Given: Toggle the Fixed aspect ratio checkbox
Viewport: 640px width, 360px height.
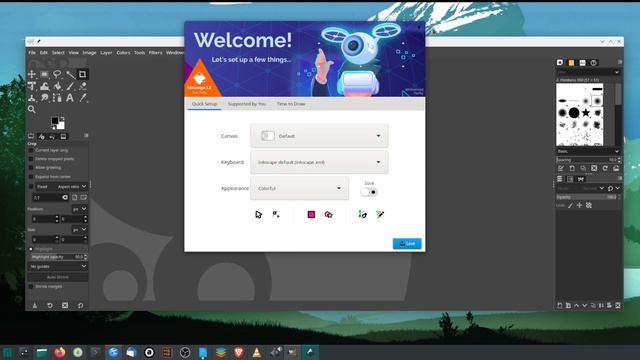Looking at the screenshot, I should pyautogui.click(x=31, y=187).
